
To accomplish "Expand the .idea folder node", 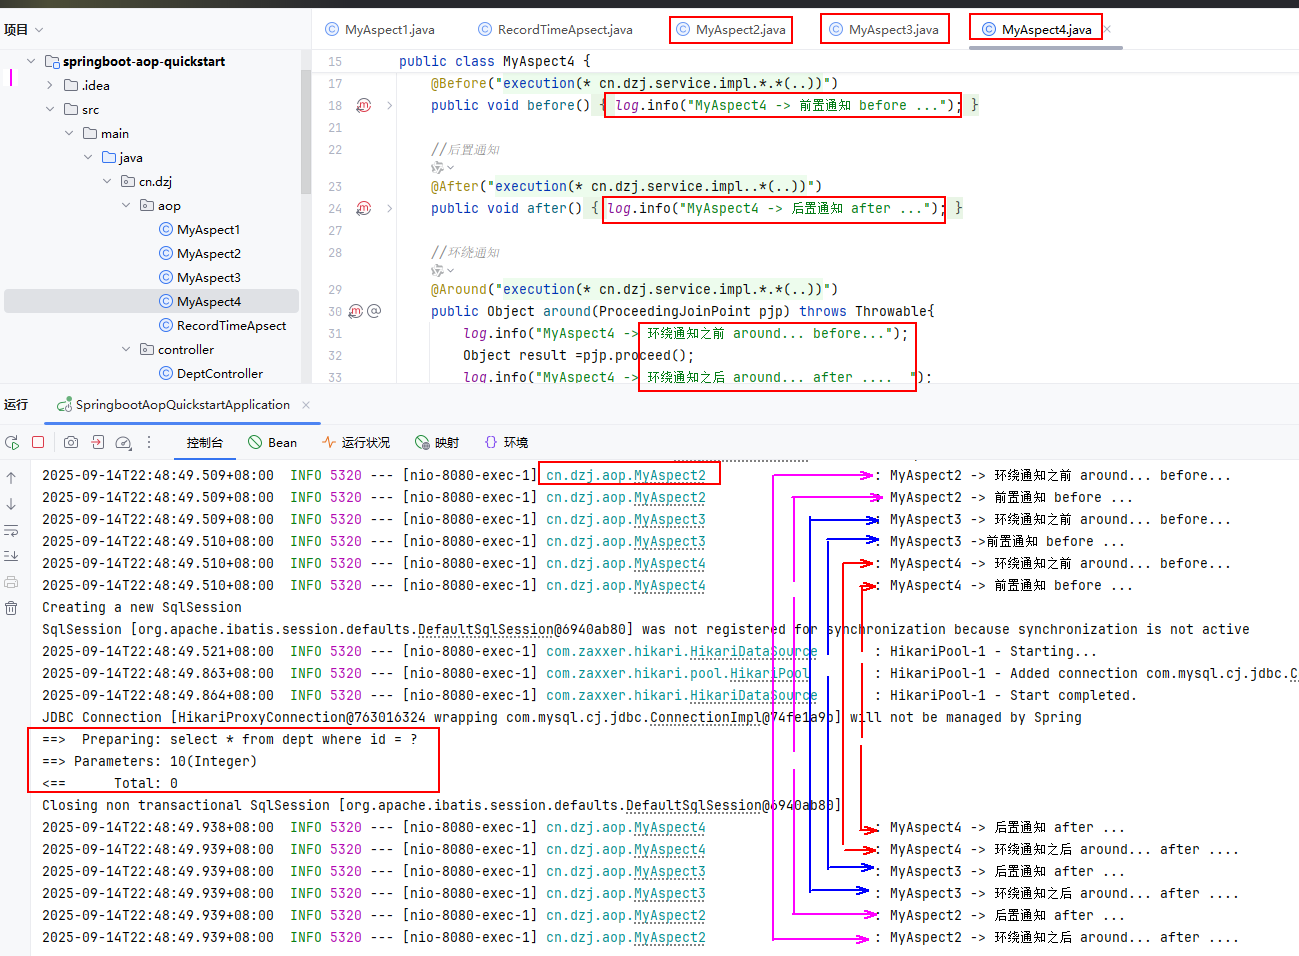I will pyautogui.click(x=50, y=85).
